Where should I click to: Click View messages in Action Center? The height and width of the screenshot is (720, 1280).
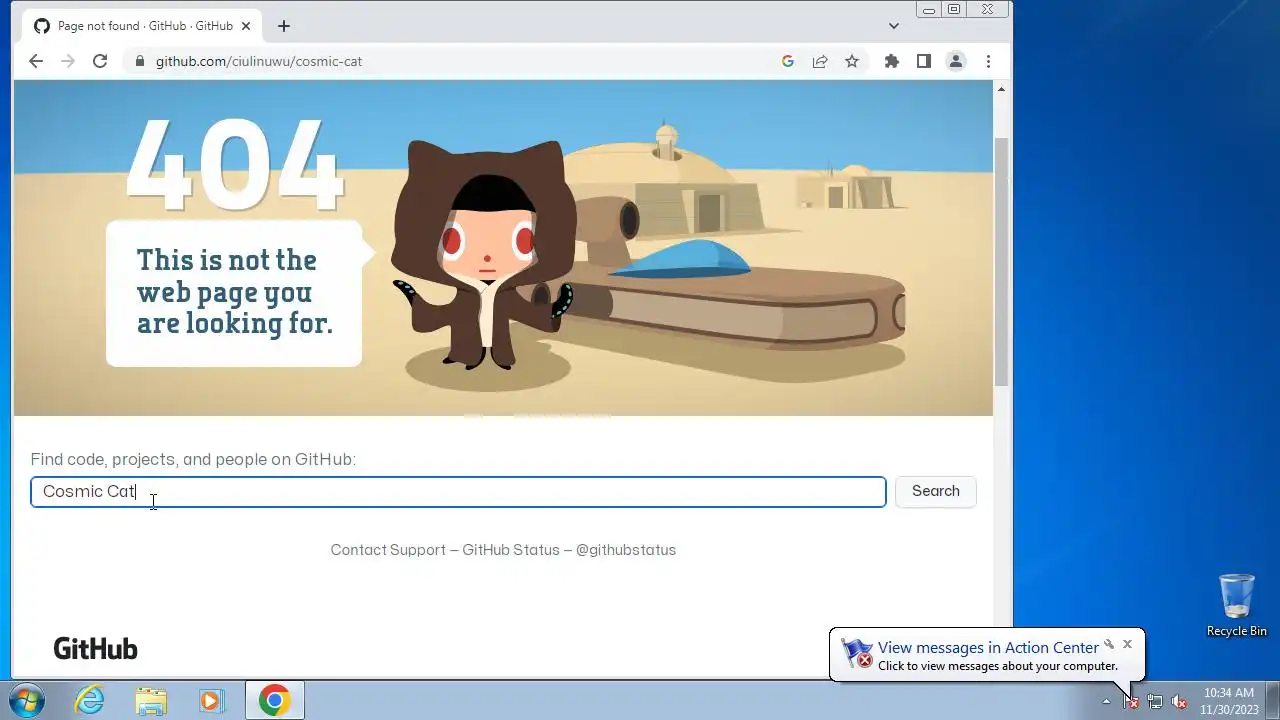click(x=988, y=648)
